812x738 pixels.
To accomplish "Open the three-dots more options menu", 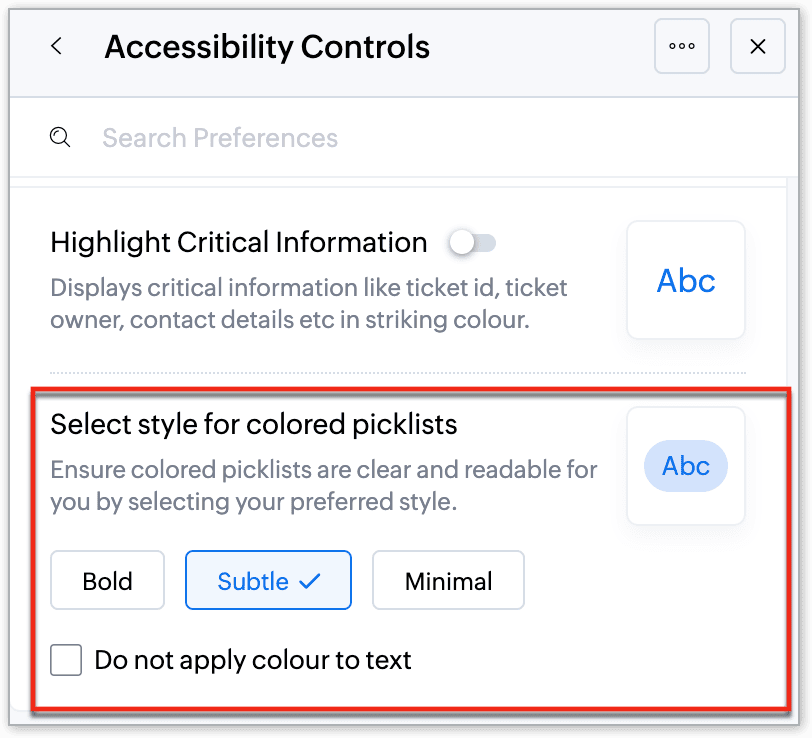I will [x=682, y=46].
